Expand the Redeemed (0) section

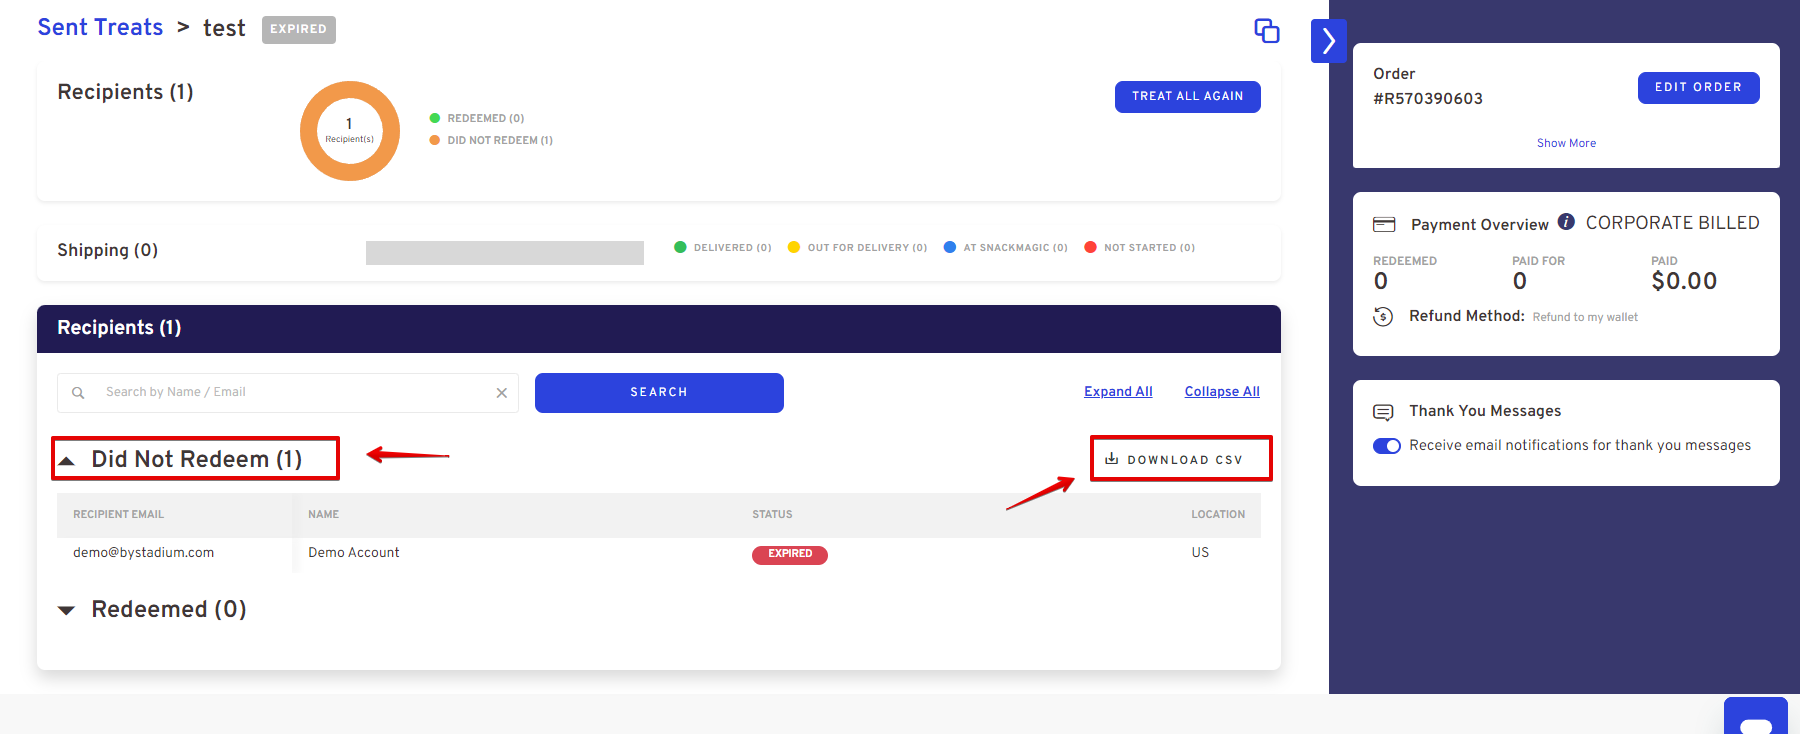click(x=67, y=610)
